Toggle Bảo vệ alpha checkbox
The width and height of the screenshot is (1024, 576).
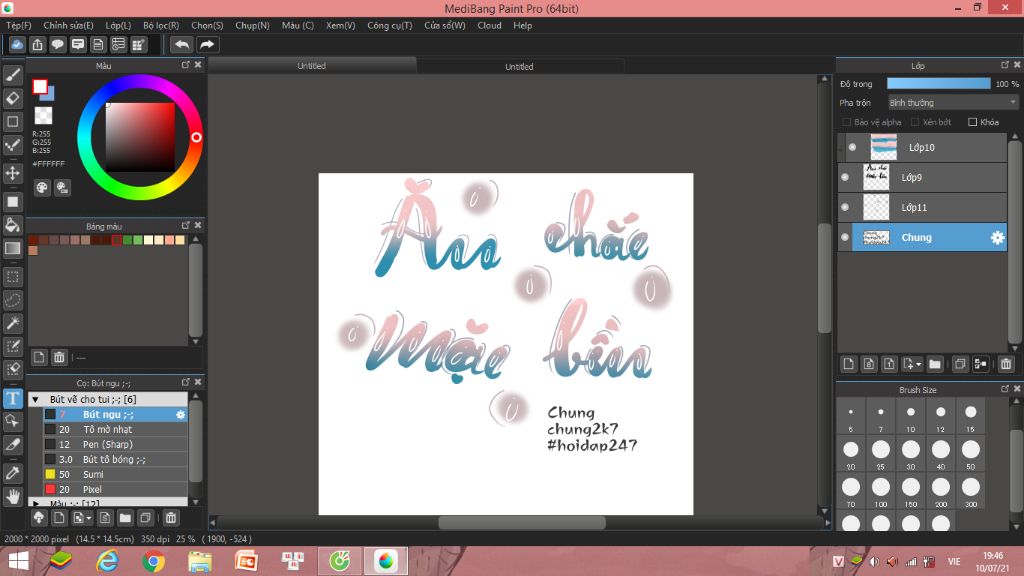click(x=847, y=122)
